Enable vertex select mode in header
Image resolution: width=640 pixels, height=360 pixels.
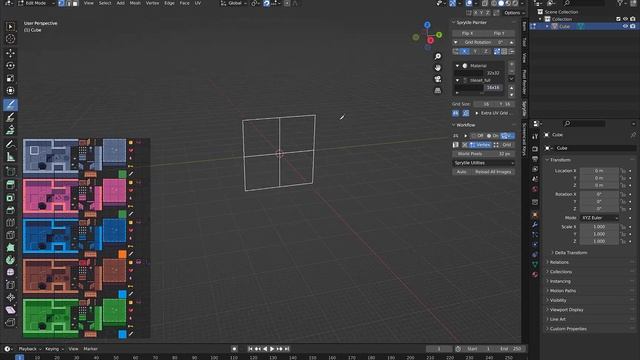click(61, 3)
